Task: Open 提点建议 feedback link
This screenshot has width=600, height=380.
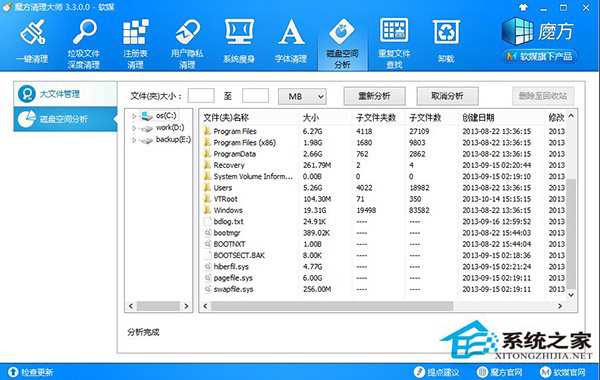Action: tap(436, 372)
